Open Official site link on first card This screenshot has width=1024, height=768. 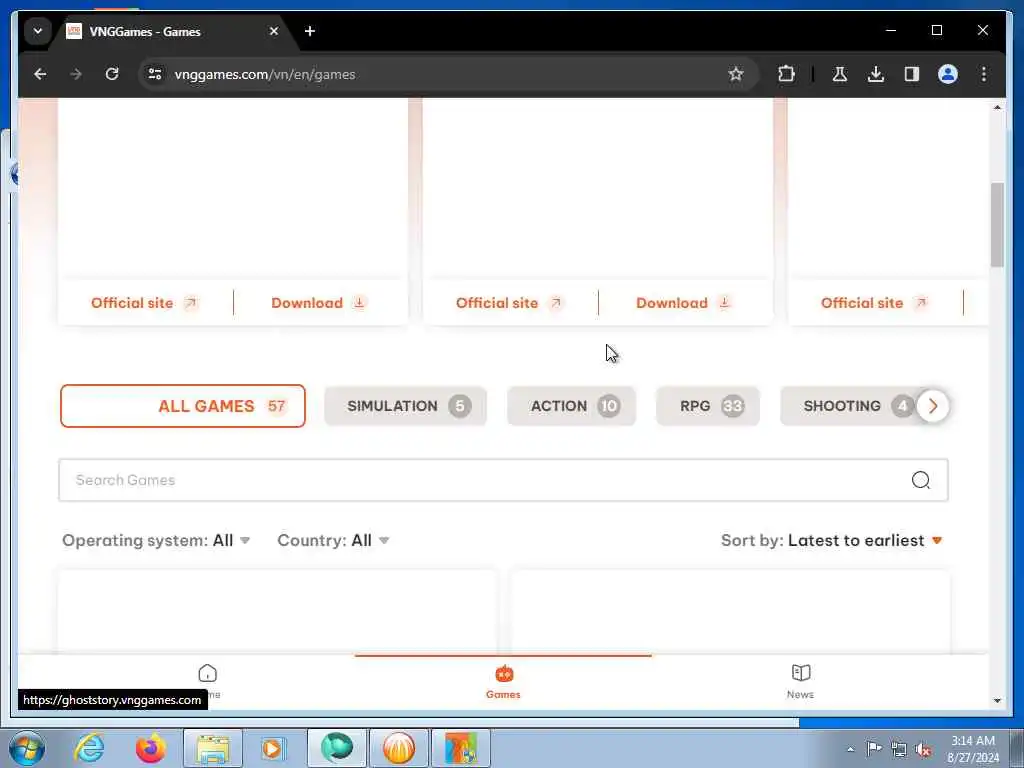pyautogui.click(x=144, y=303)
